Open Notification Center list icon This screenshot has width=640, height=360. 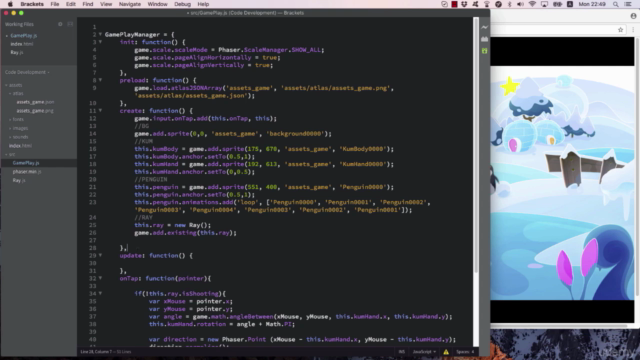[628, 4]
